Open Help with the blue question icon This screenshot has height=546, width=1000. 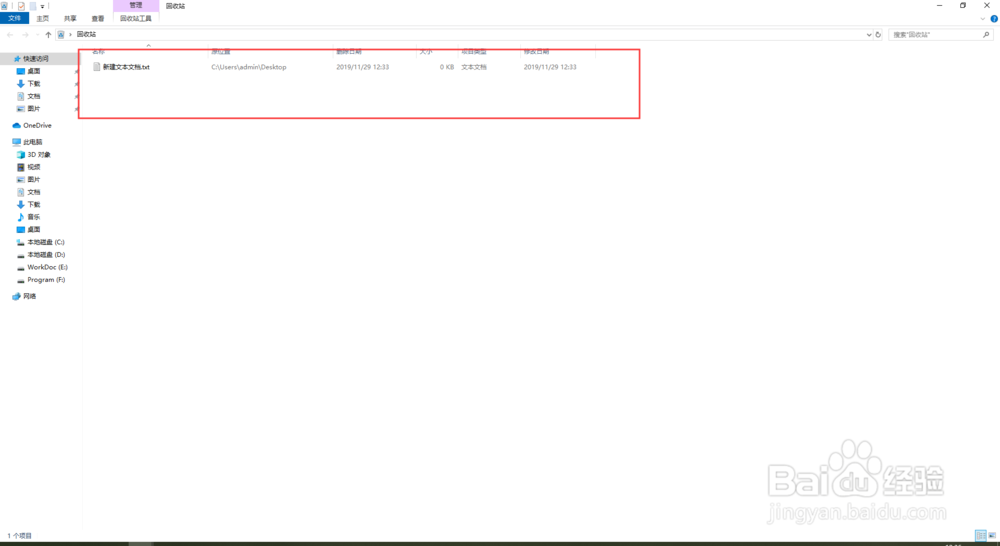tap(994, 18)
